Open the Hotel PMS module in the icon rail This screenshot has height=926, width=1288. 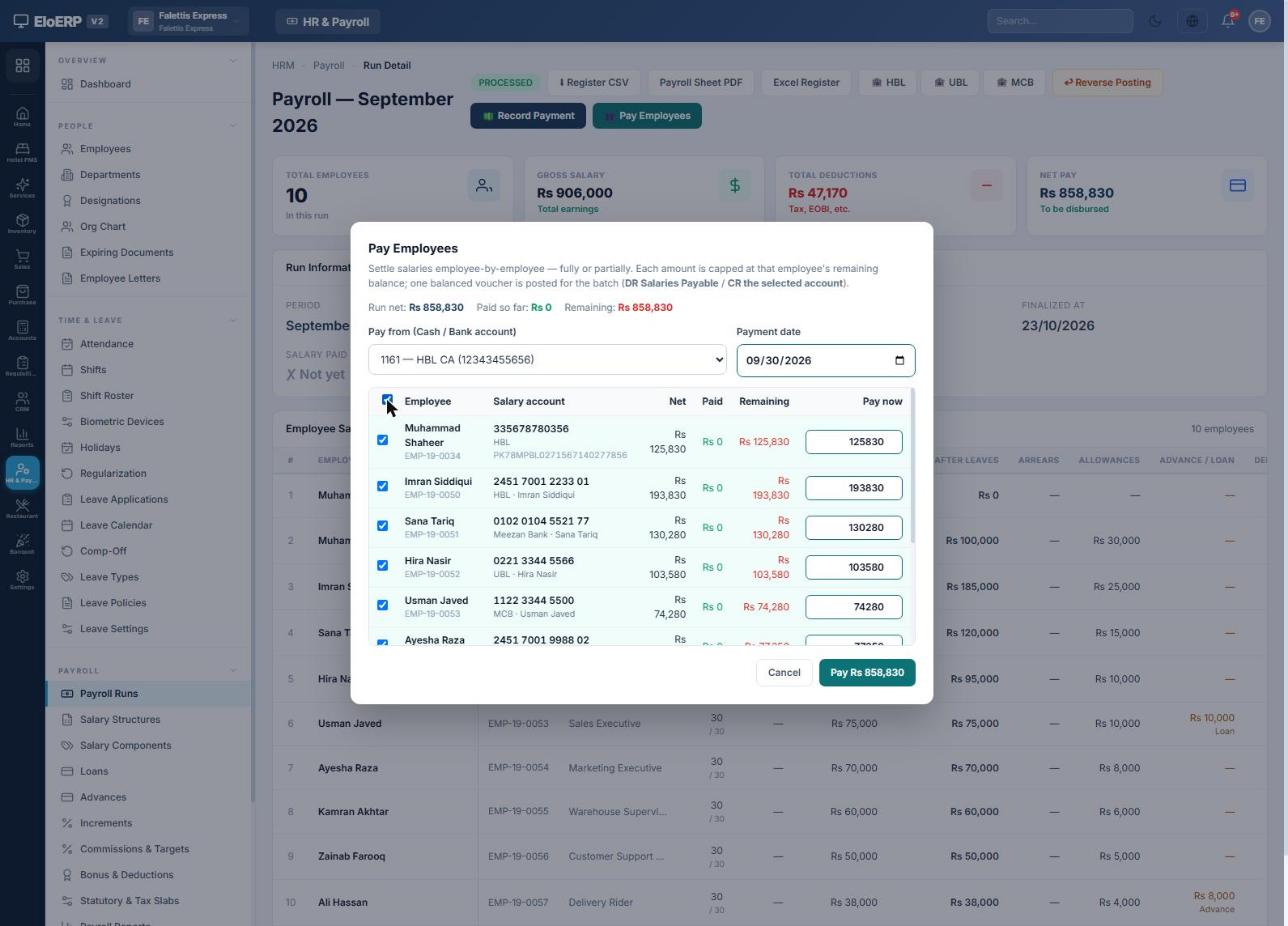pyautogui.click(x=22, y=152)
